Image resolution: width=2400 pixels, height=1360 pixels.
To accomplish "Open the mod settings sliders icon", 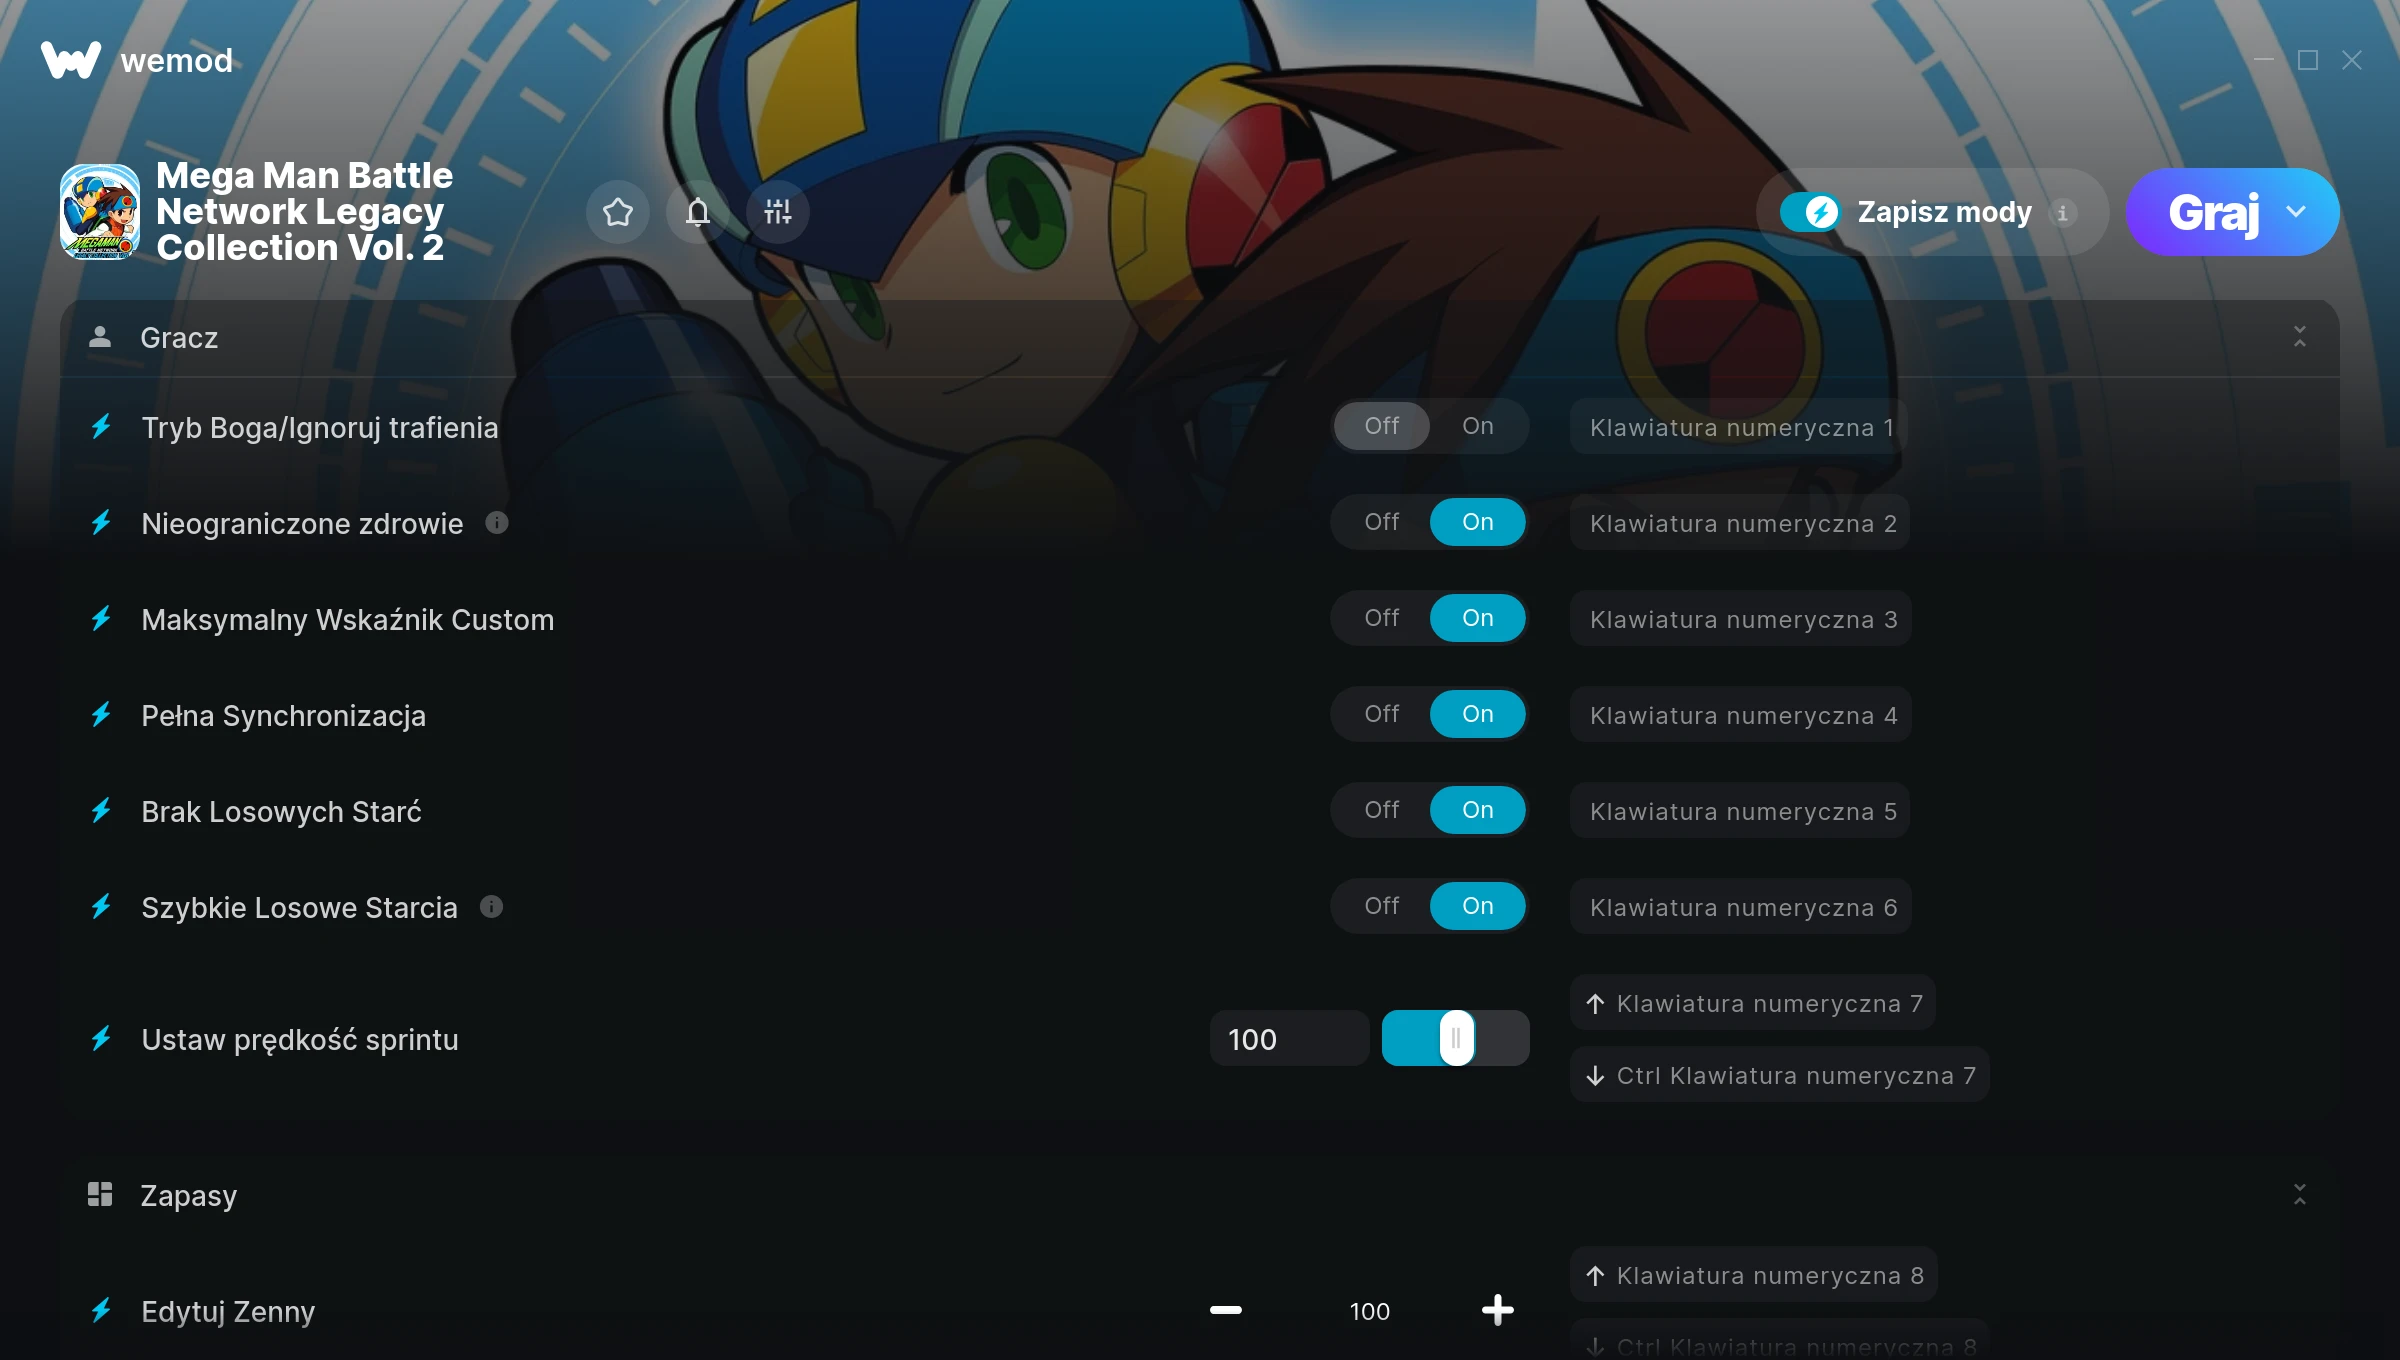I will coord(778,212).
